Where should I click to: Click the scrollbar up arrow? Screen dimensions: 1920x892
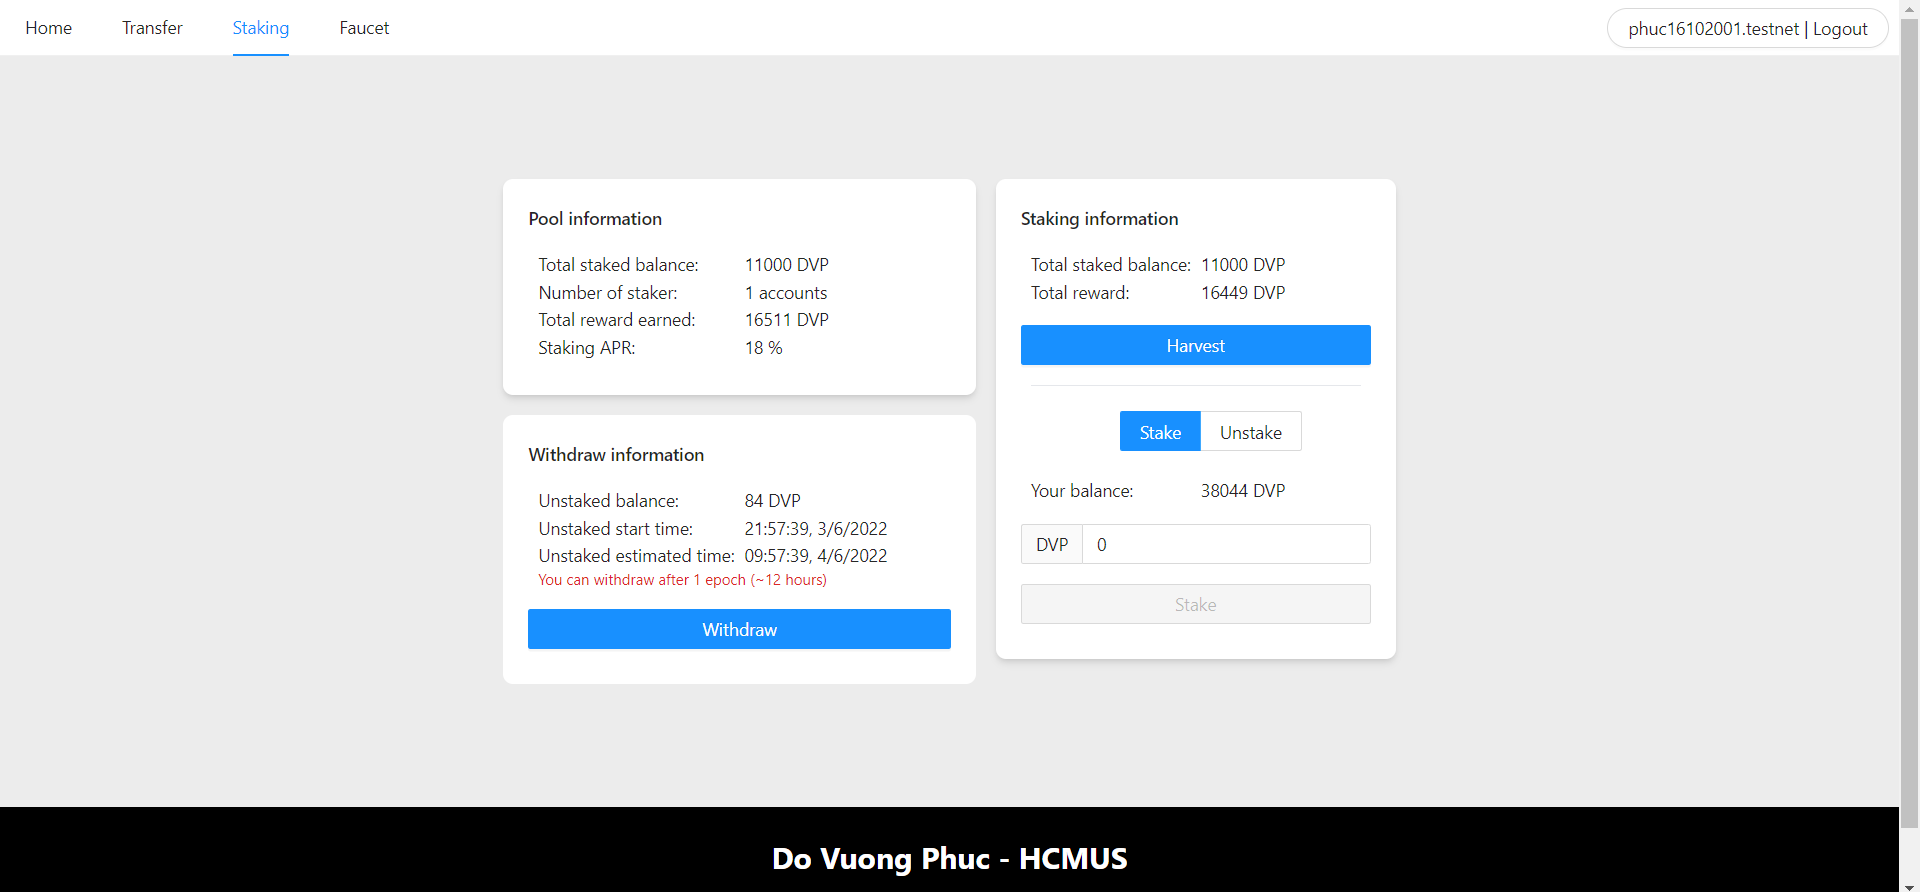(1911, 7)
